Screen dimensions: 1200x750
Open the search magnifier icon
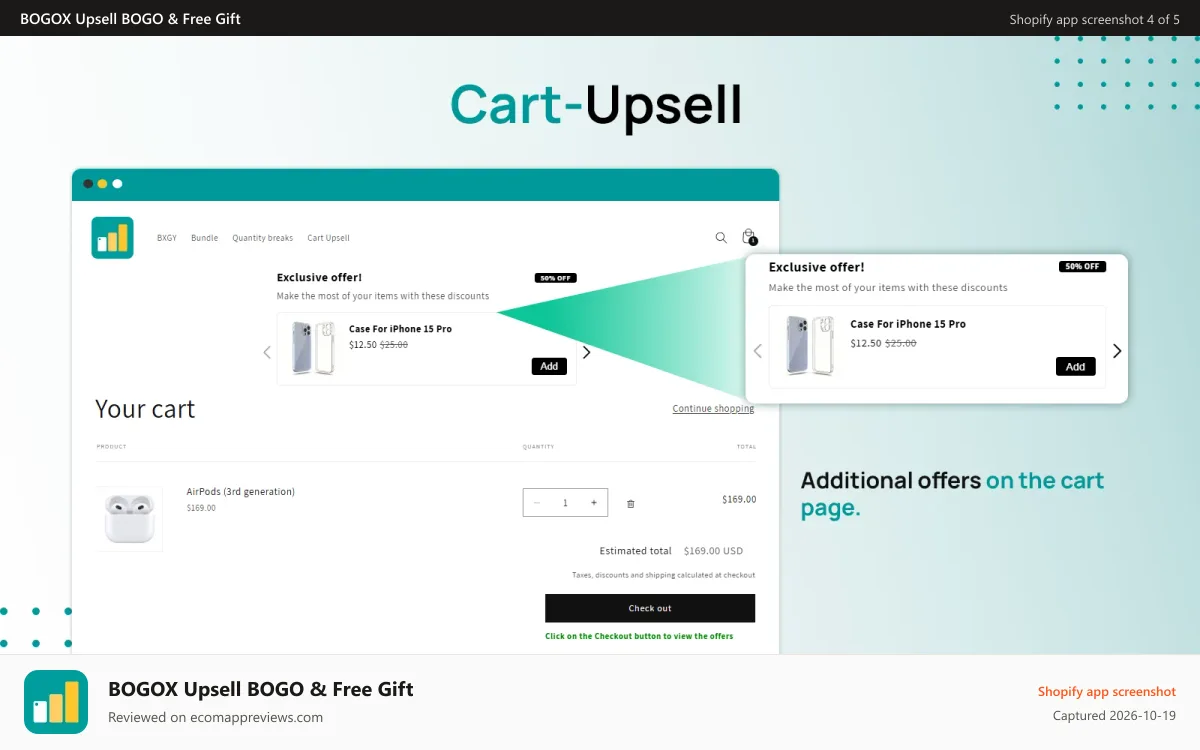[721, 238]
